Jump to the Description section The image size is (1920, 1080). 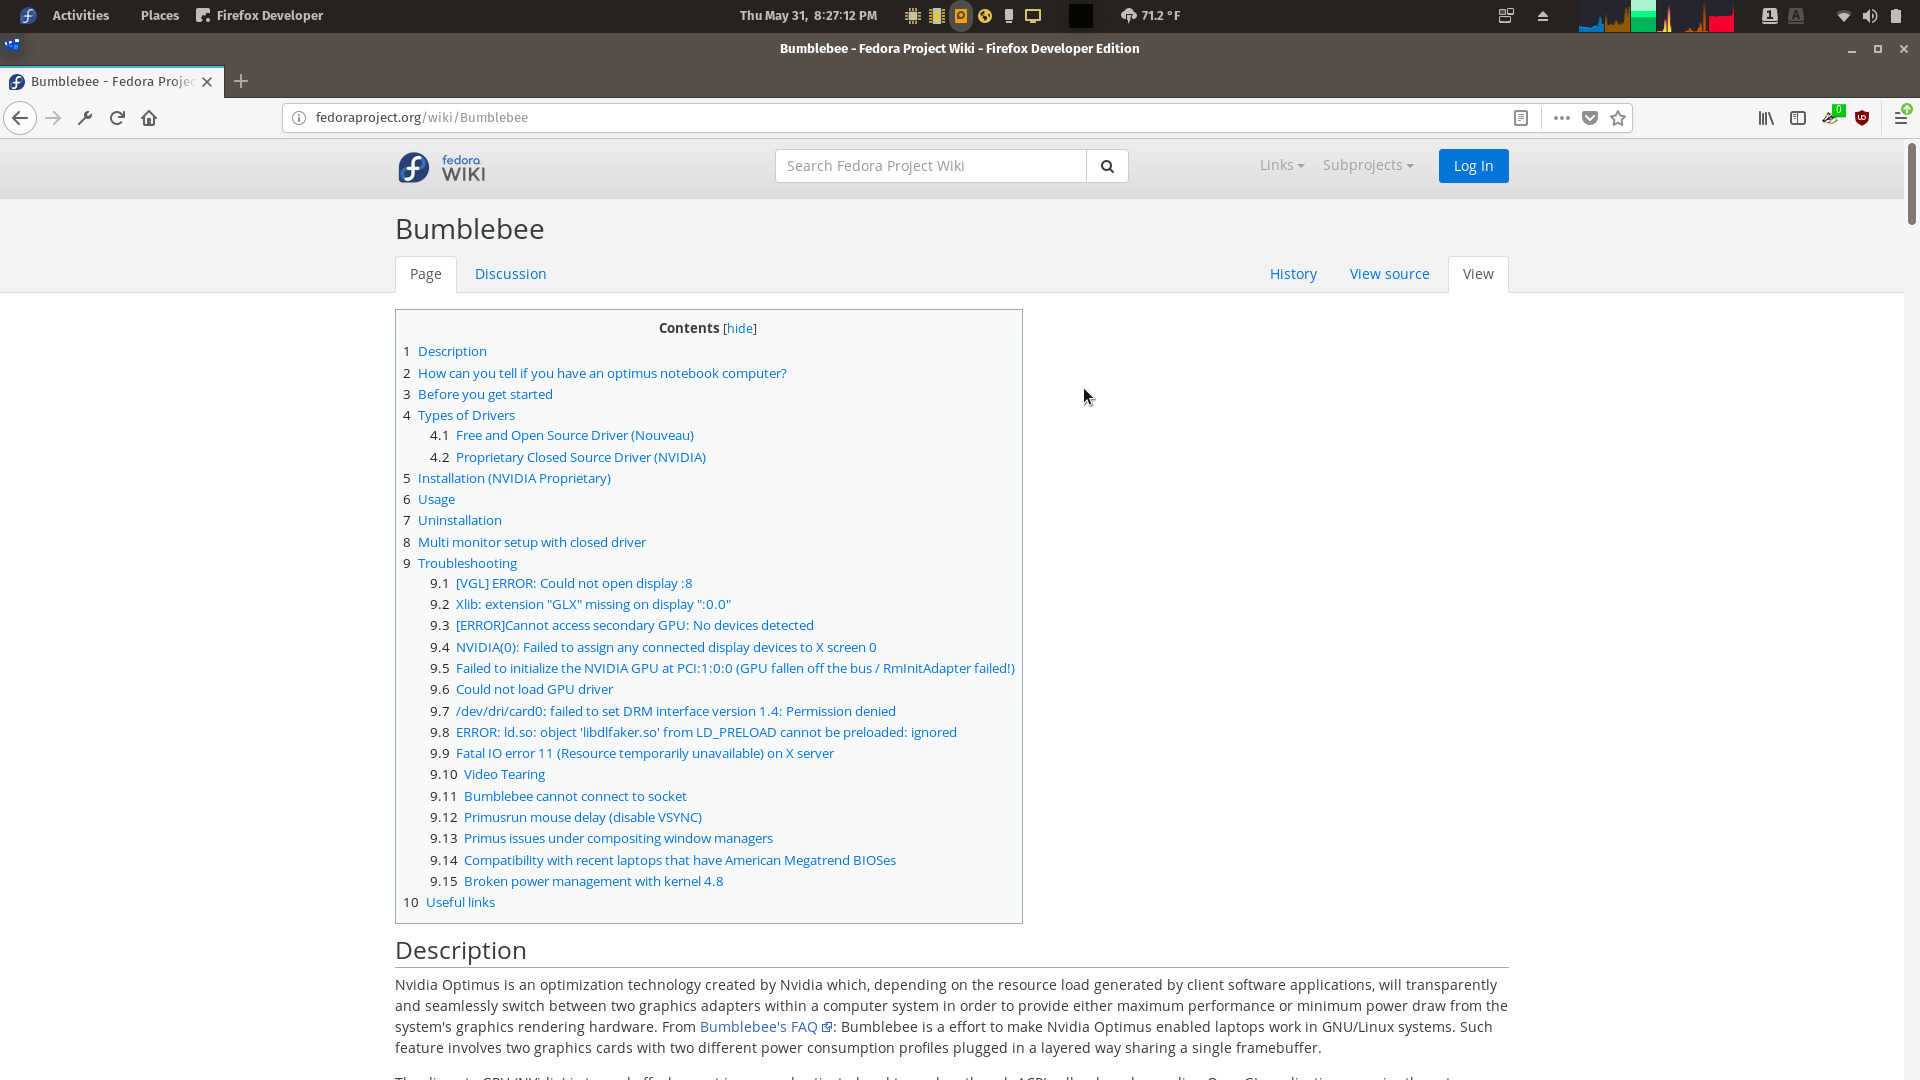tap(452, 352)
